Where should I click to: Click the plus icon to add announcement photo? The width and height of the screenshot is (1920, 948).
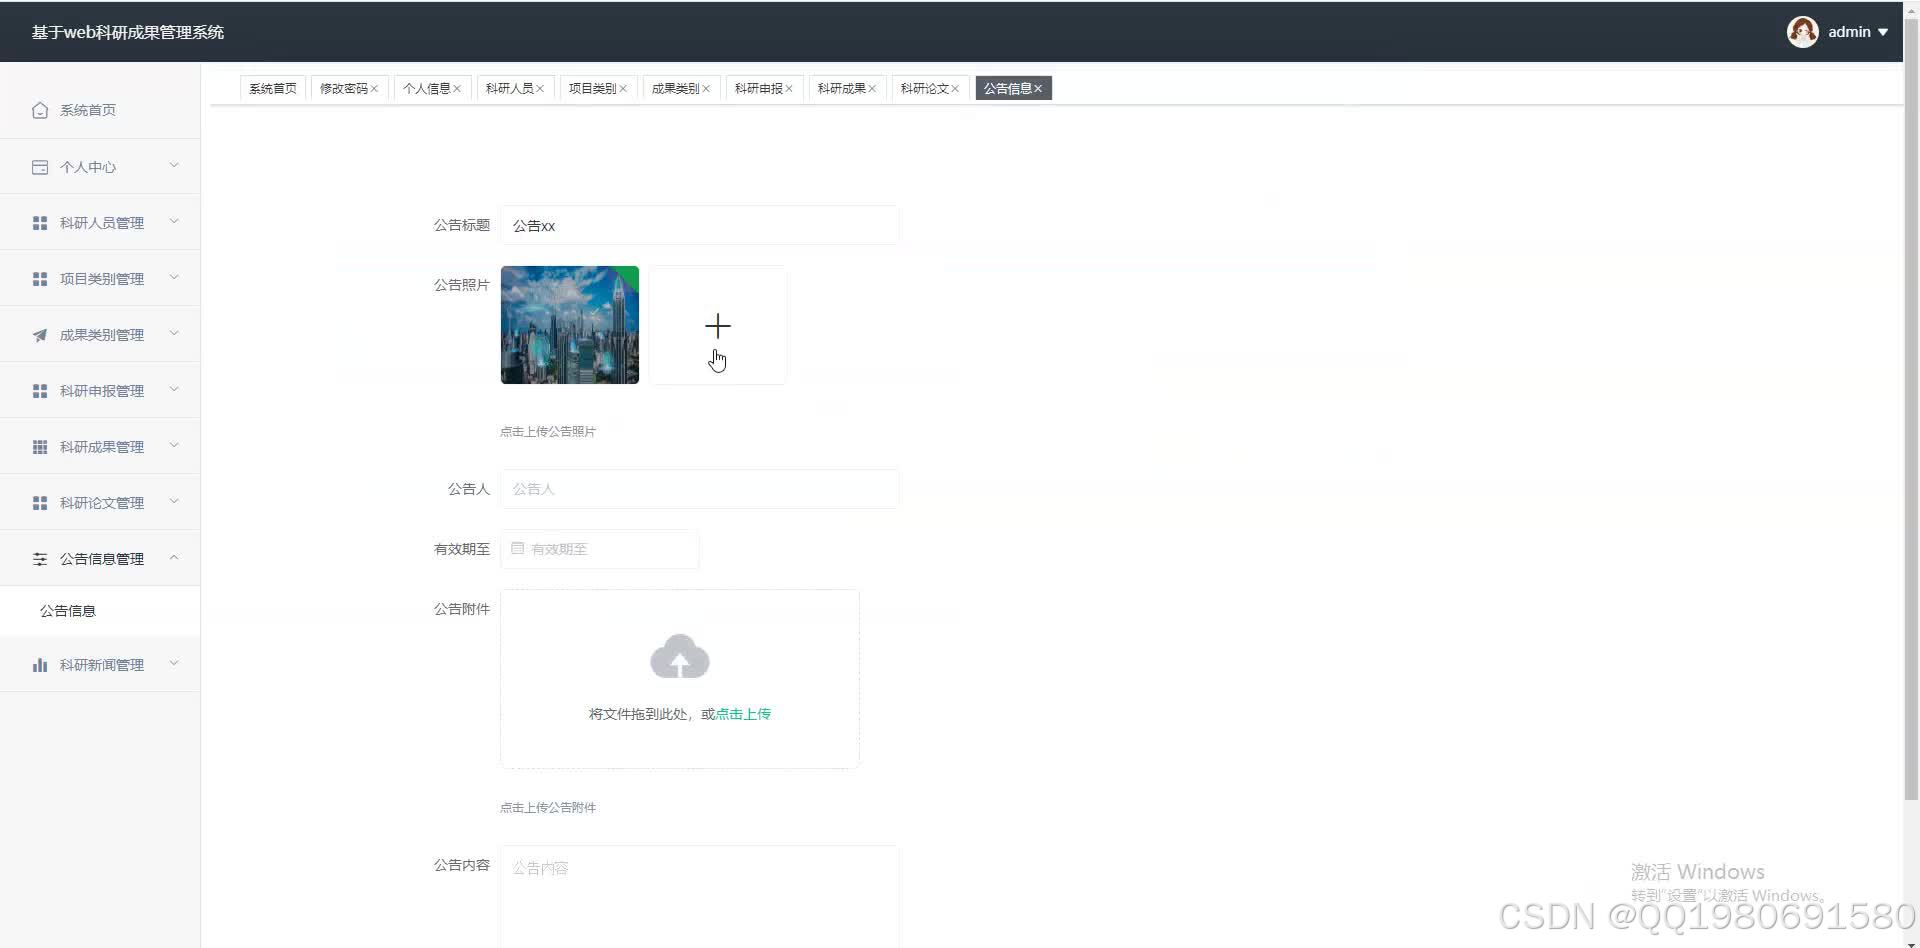coord(717,325)
